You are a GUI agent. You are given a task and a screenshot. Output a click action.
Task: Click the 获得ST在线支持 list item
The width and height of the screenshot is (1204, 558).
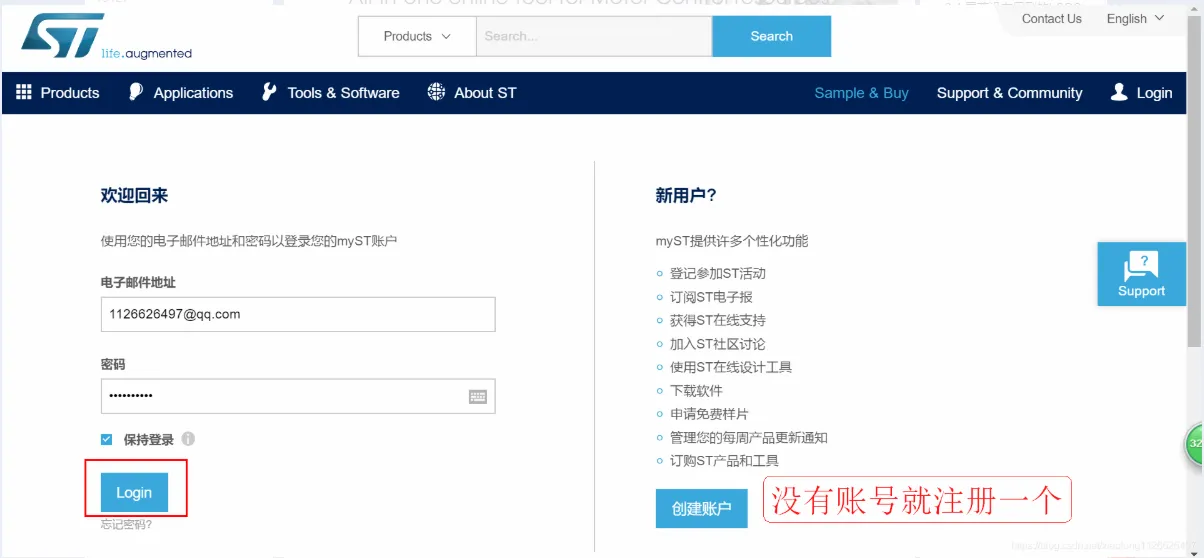click(718, 320)
